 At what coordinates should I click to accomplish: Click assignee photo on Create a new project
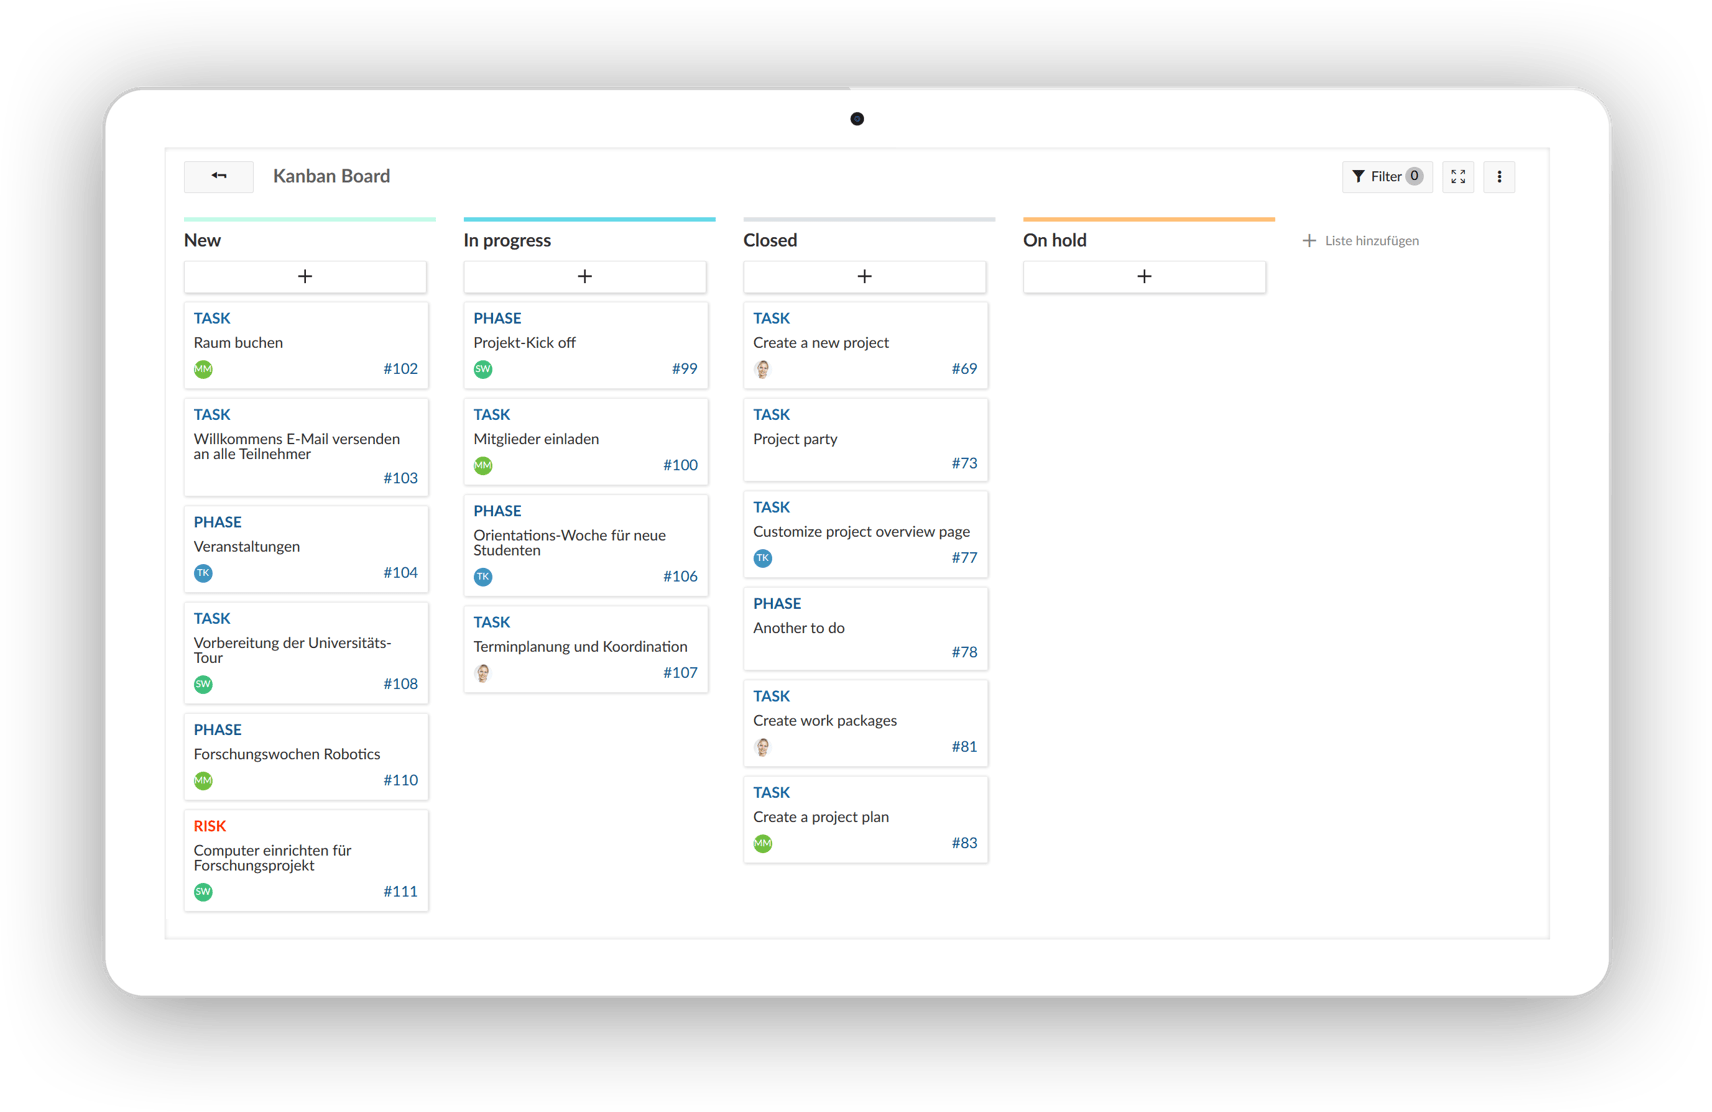tap(763, 370)
